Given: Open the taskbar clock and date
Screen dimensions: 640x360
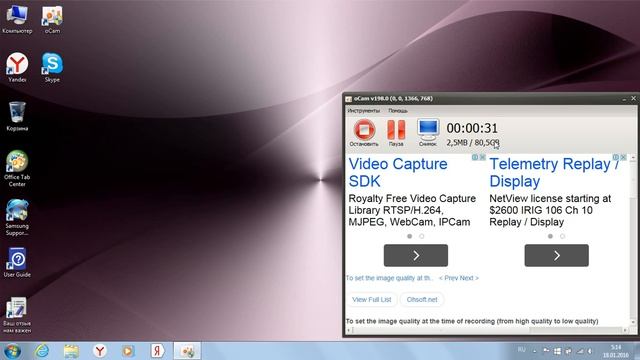Looking at the screenshot, I should pos(616,351).
